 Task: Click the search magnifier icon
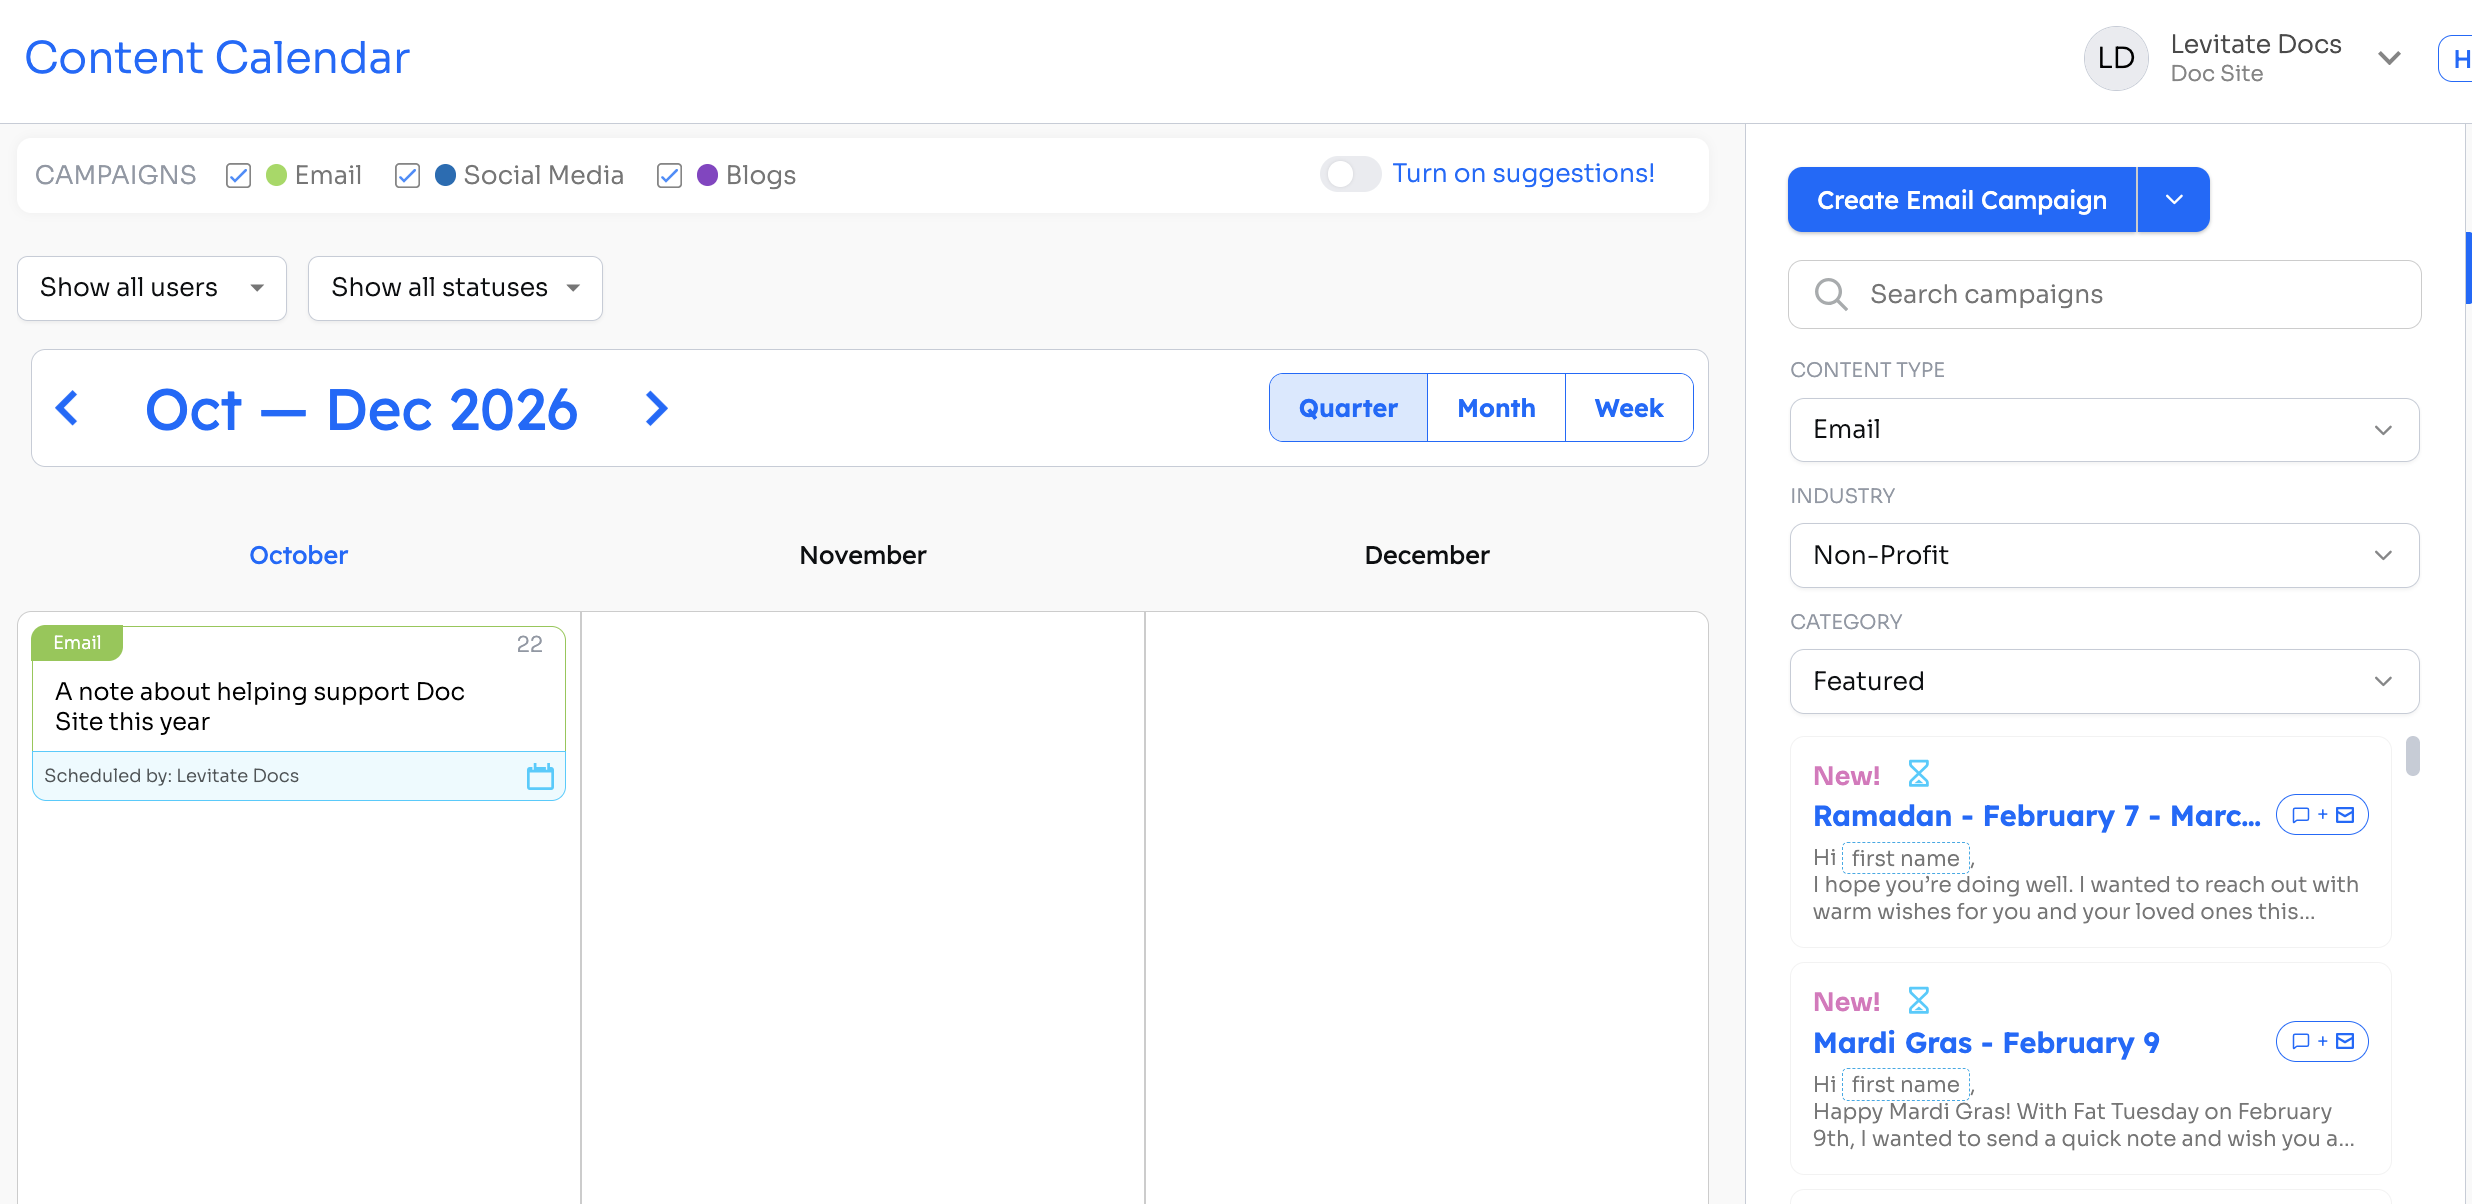(x=1831, y=294)
